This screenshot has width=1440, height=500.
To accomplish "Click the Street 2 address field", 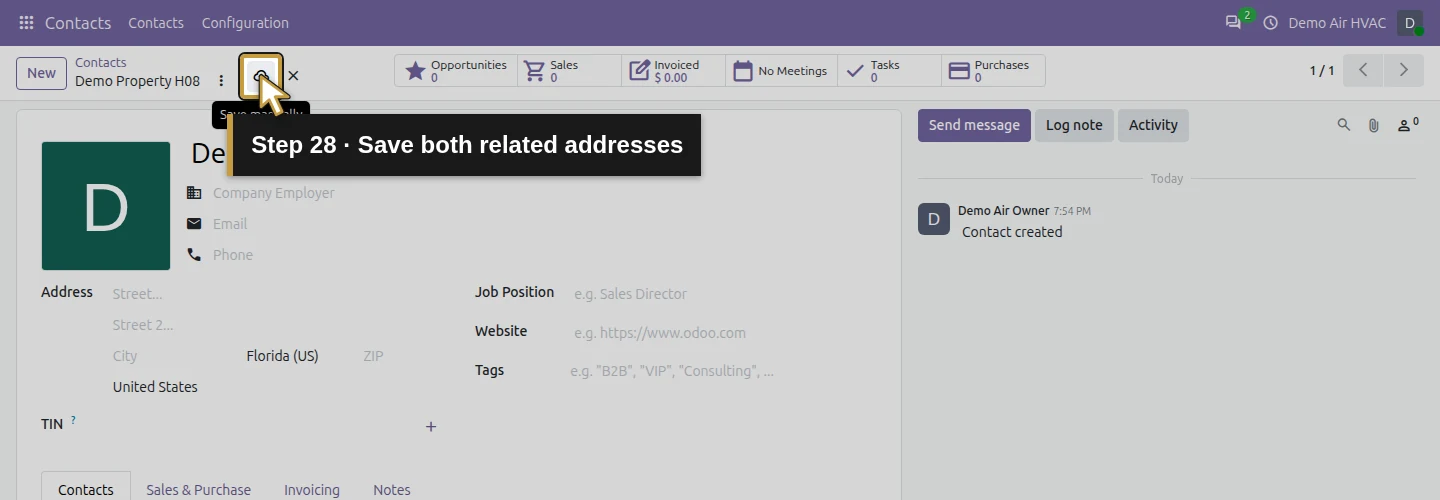I will [275, 325].
